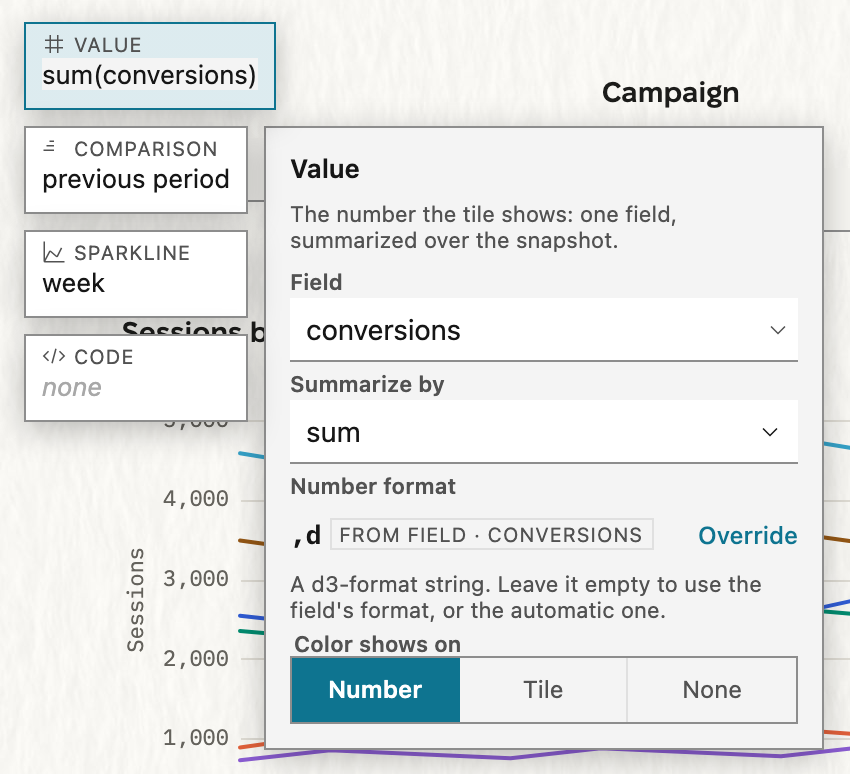Click the chevron in the conversions field
The height and width of the screenshot is (774, 850).
point(778,330)
